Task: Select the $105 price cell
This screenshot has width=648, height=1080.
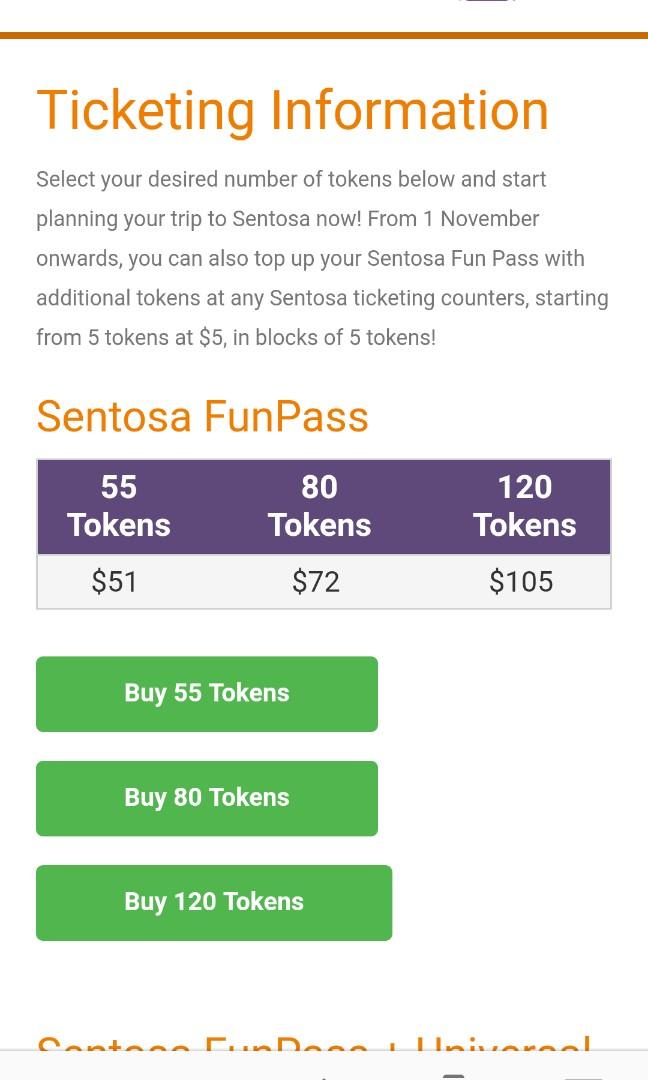Action: pos(520,581)
